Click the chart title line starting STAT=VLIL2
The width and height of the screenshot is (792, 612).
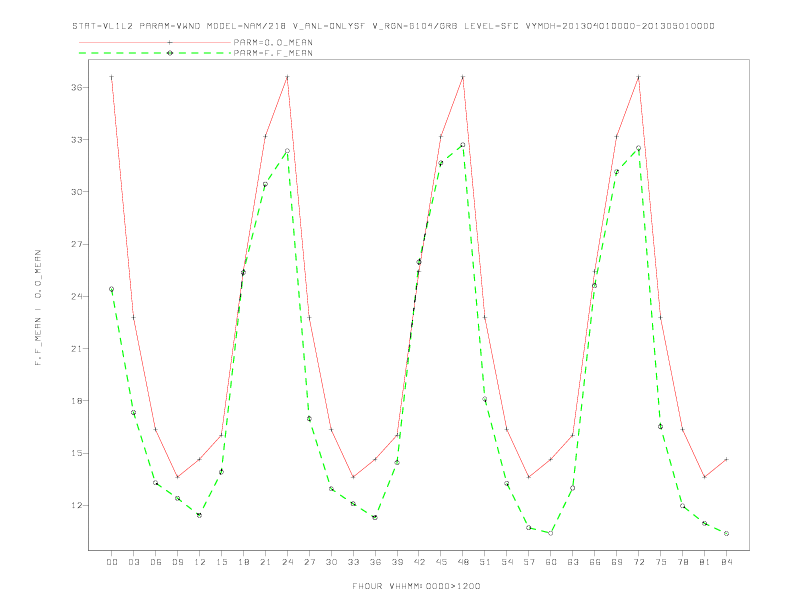pyautogui.click(x=393, y=26)
